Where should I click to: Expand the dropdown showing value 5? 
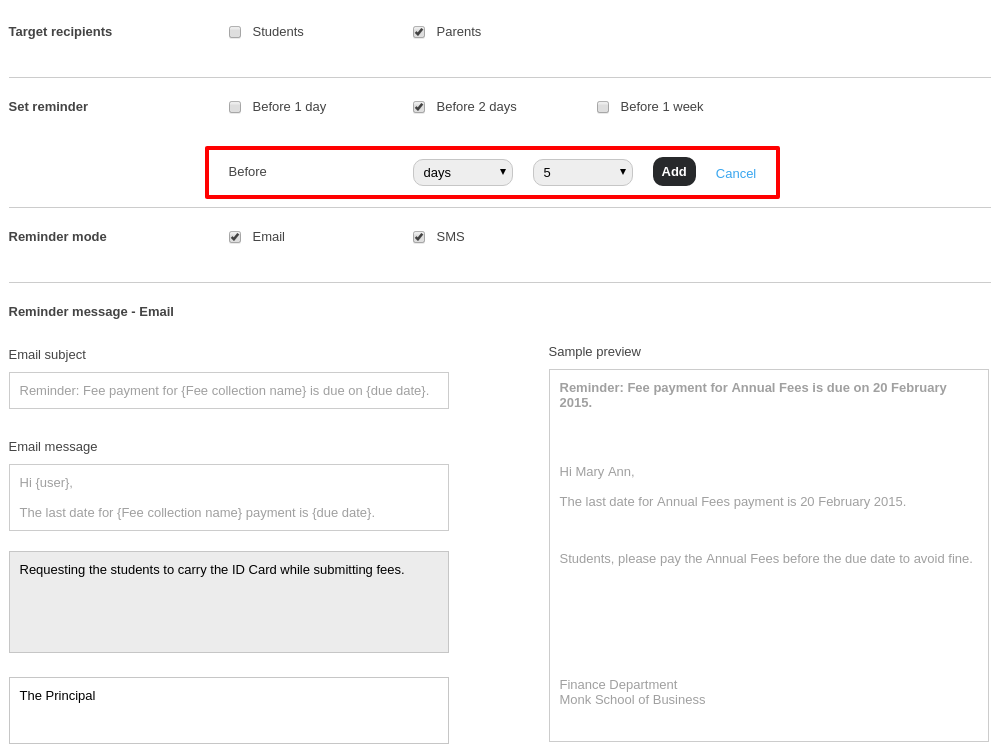[x=582, y=172]
